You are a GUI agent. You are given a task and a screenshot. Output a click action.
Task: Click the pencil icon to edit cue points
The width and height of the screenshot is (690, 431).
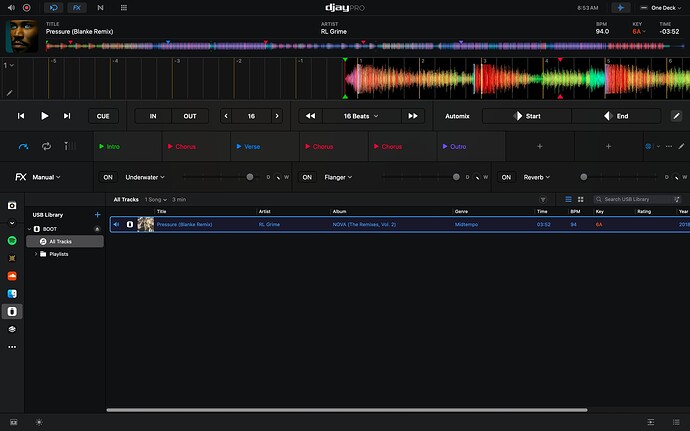(x=681, y=146)
